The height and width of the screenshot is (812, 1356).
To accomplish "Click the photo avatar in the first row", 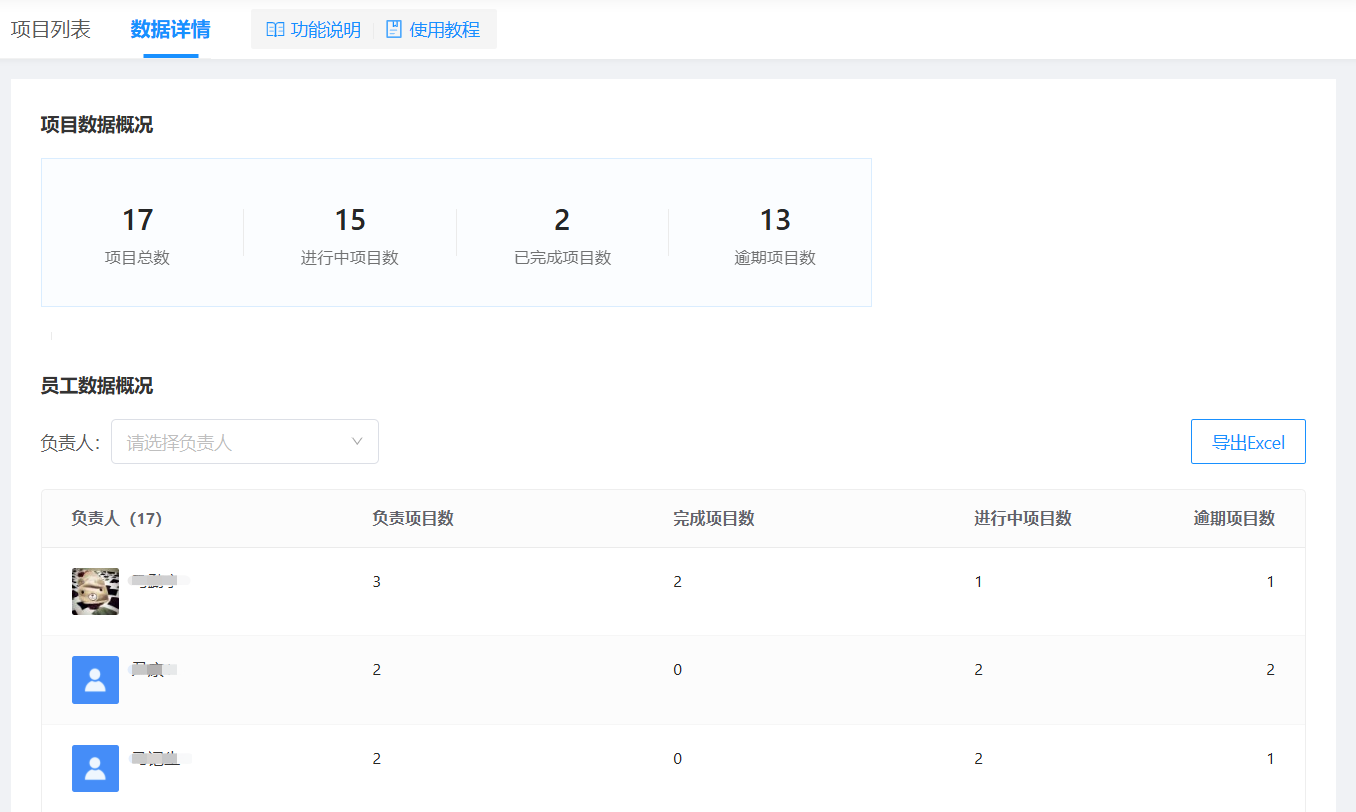I will click(x=96, y=592).
